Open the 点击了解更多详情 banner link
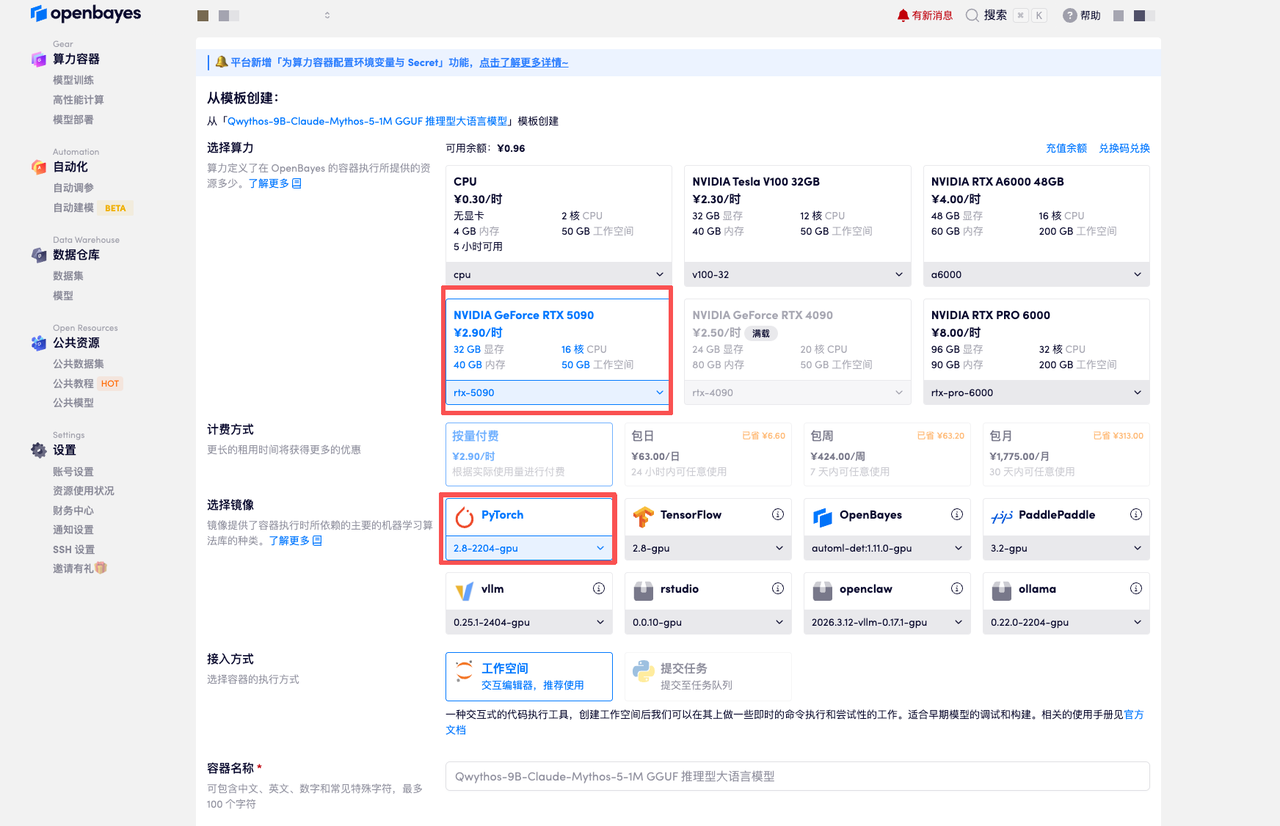This screenshot has height=826, width=1280. pos(523,62)
